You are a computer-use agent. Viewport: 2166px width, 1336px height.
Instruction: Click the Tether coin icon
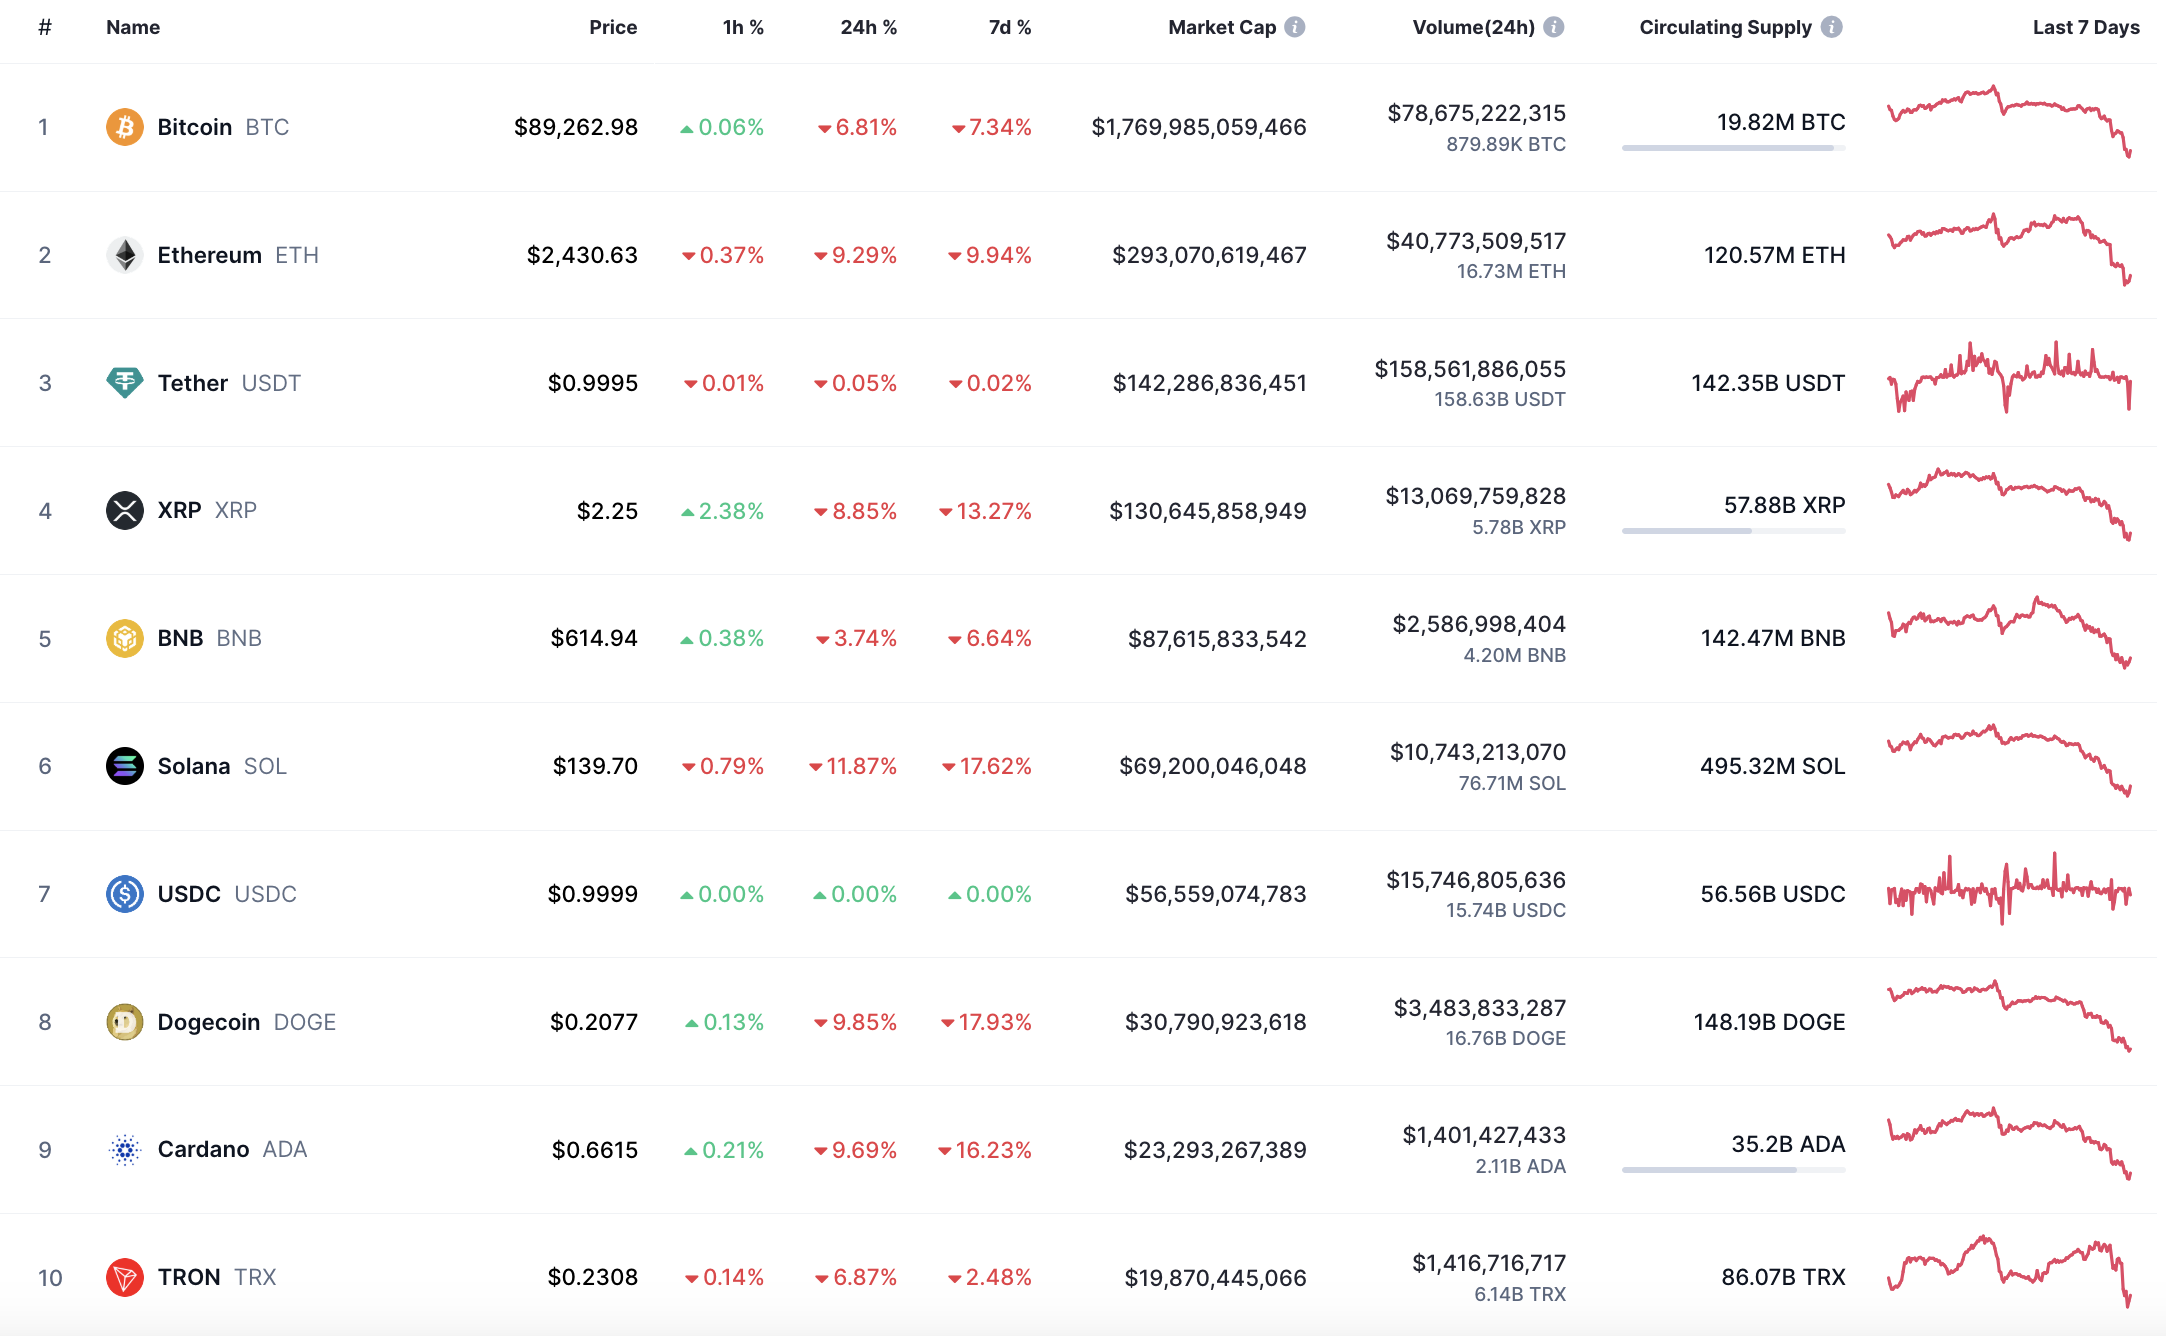125,383
